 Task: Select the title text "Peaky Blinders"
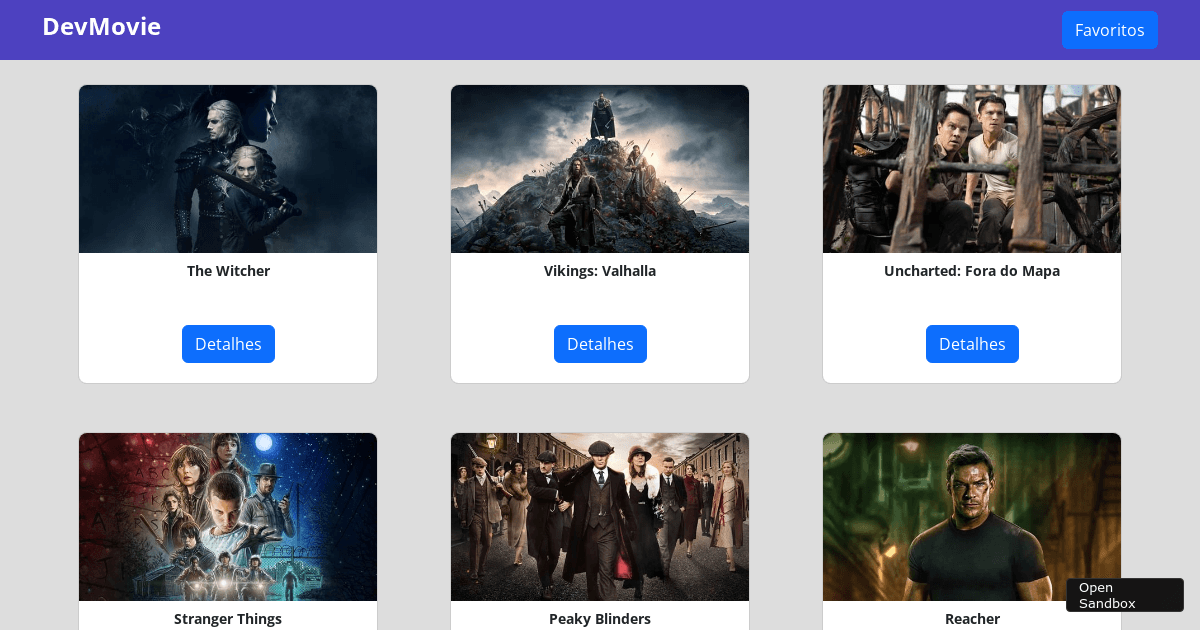click(600, 619)
